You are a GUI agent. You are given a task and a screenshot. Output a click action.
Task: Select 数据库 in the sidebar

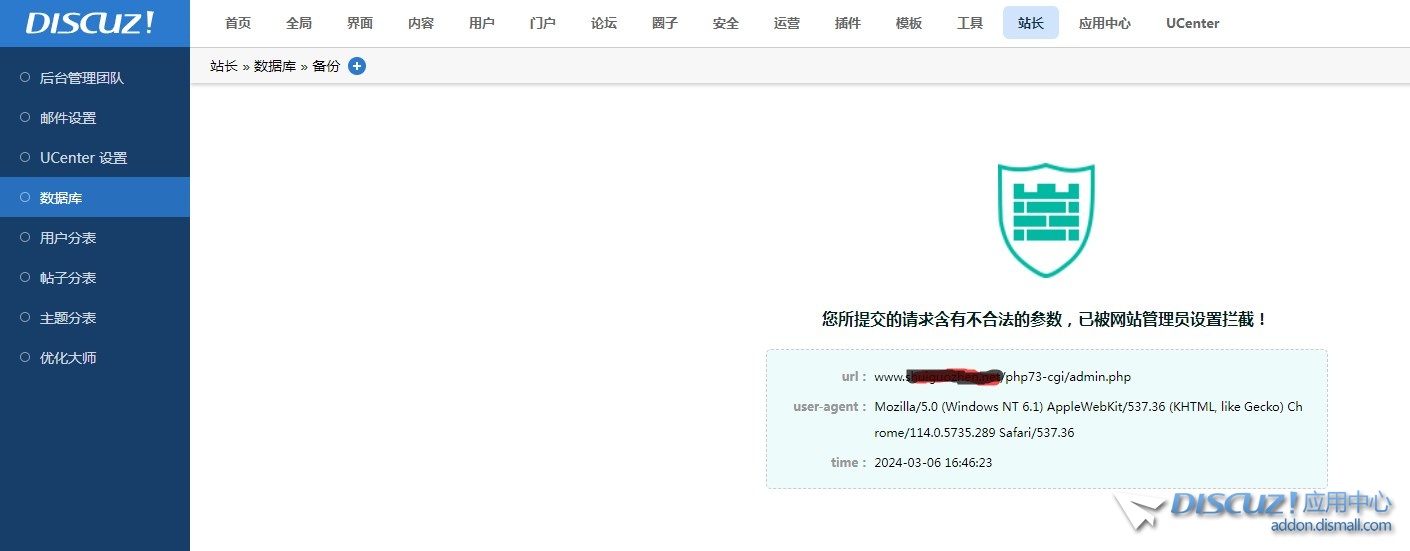pos(61,198)
